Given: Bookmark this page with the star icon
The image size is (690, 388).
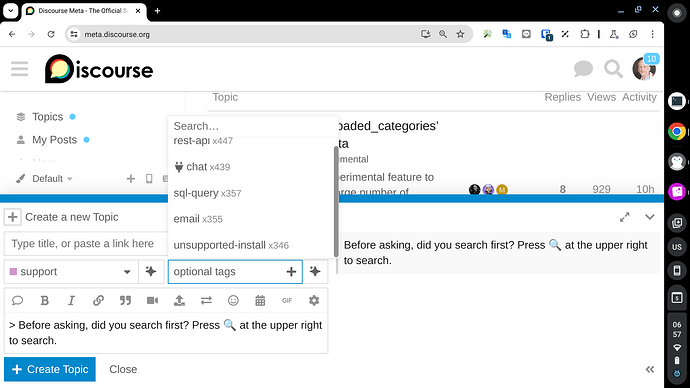Looking at the screenshot, I should [460, 34].
